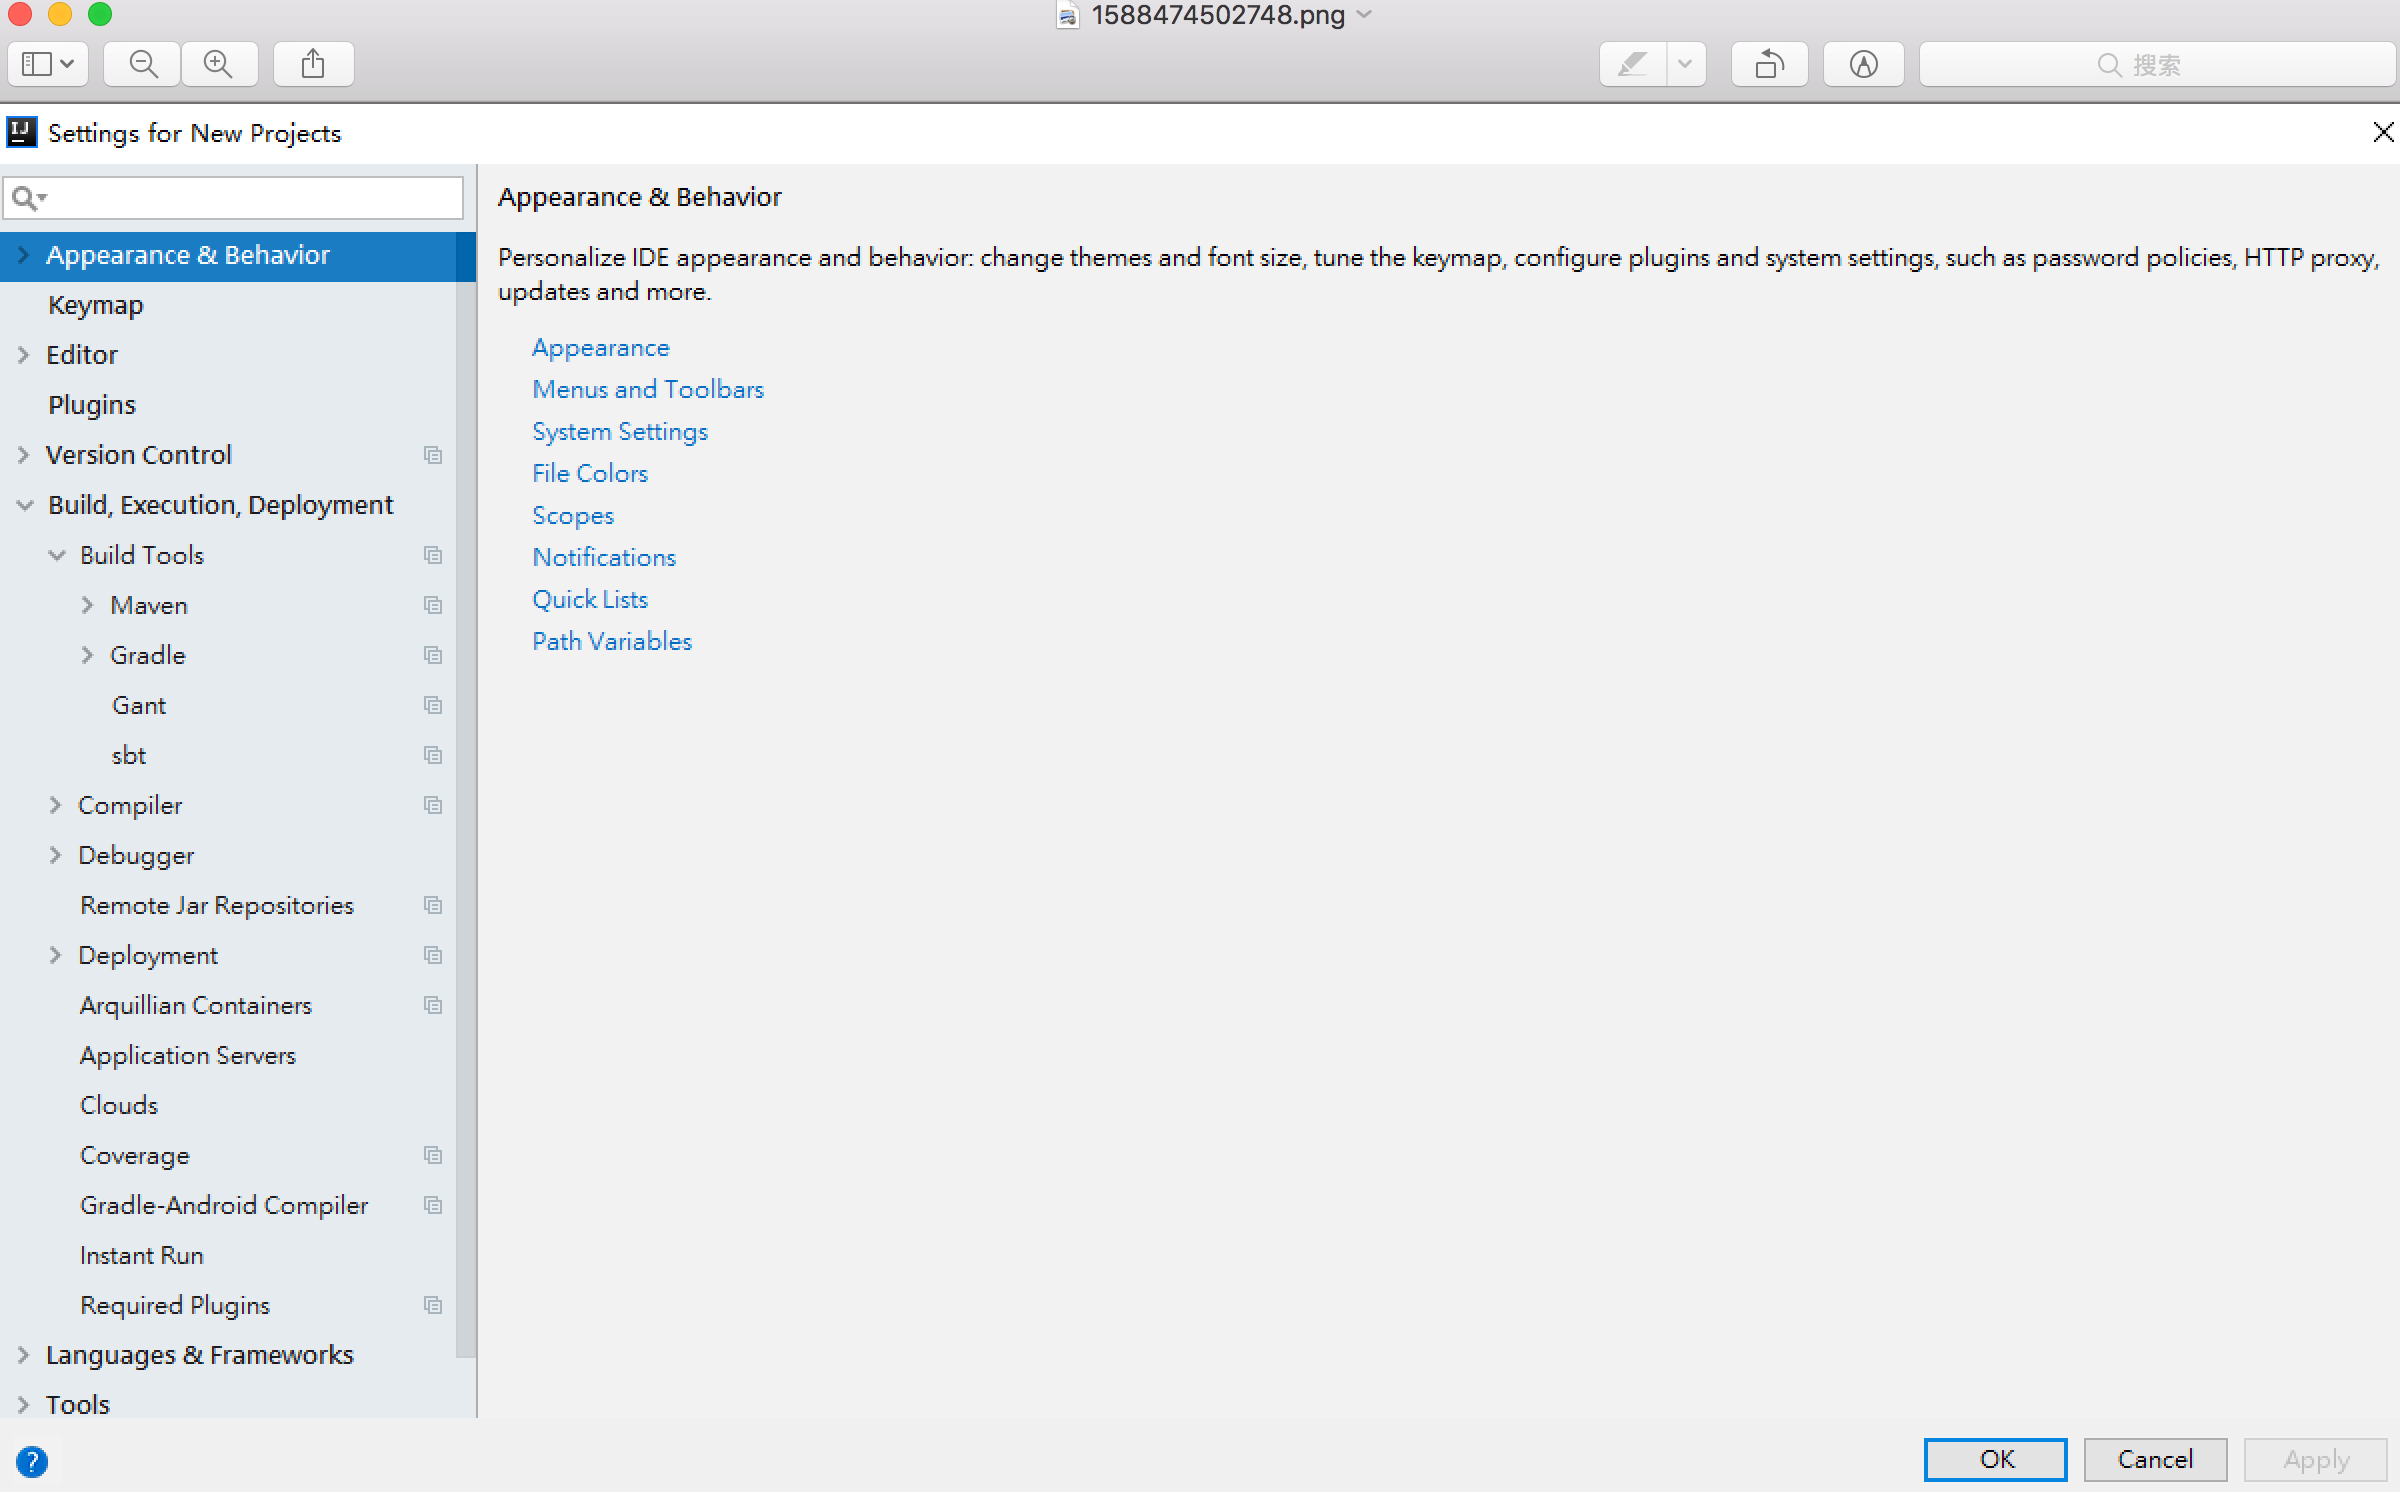Open the Path Variables link

[x=612, y=641]
